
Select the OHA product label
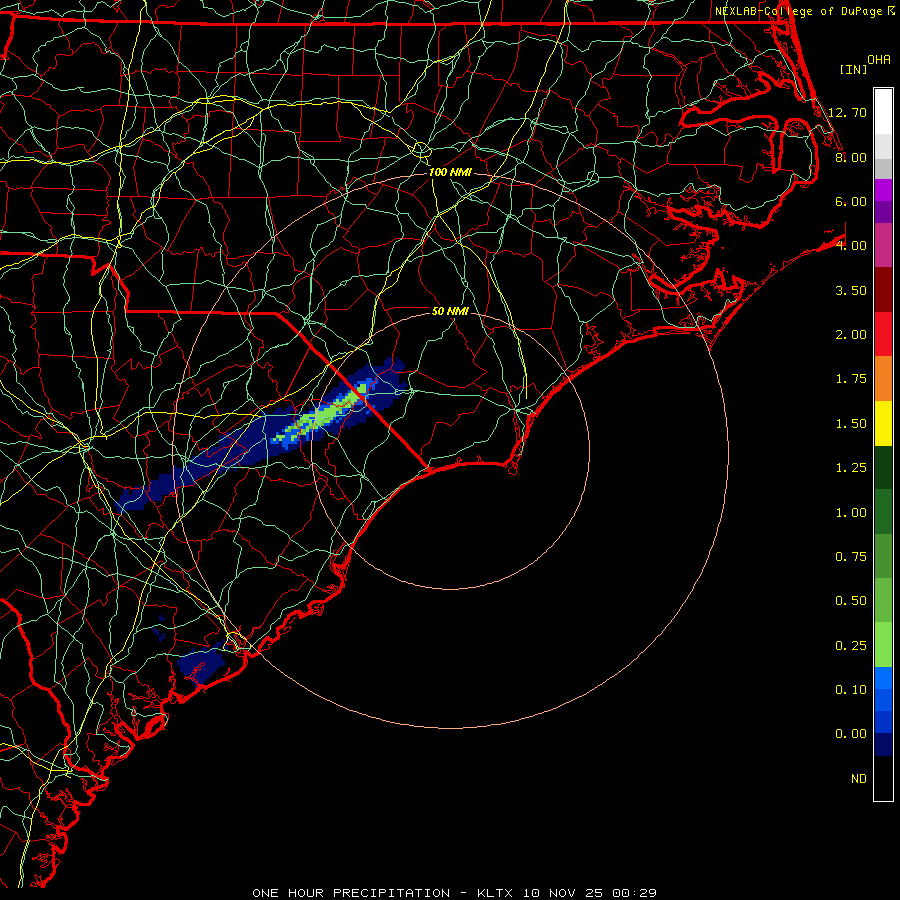point(879,60)
